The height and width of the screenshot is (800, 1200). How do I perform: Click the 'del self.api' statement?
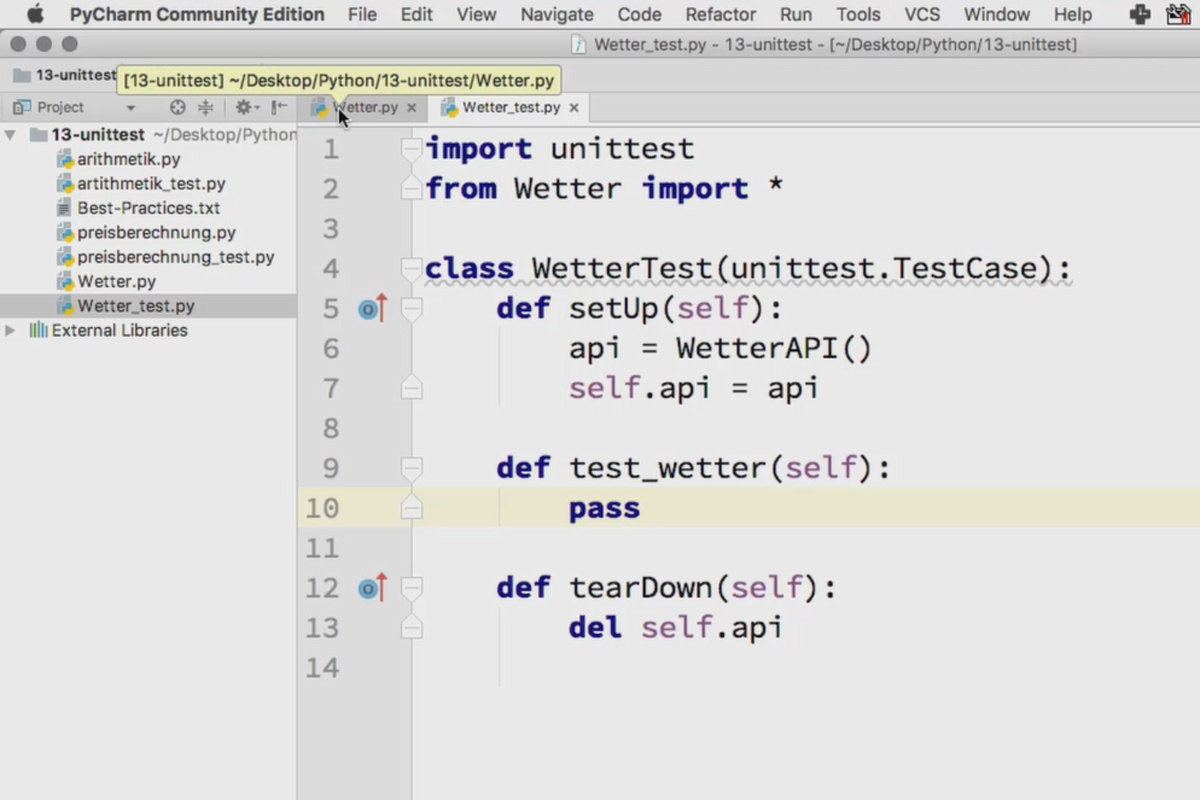pos(675,628)
